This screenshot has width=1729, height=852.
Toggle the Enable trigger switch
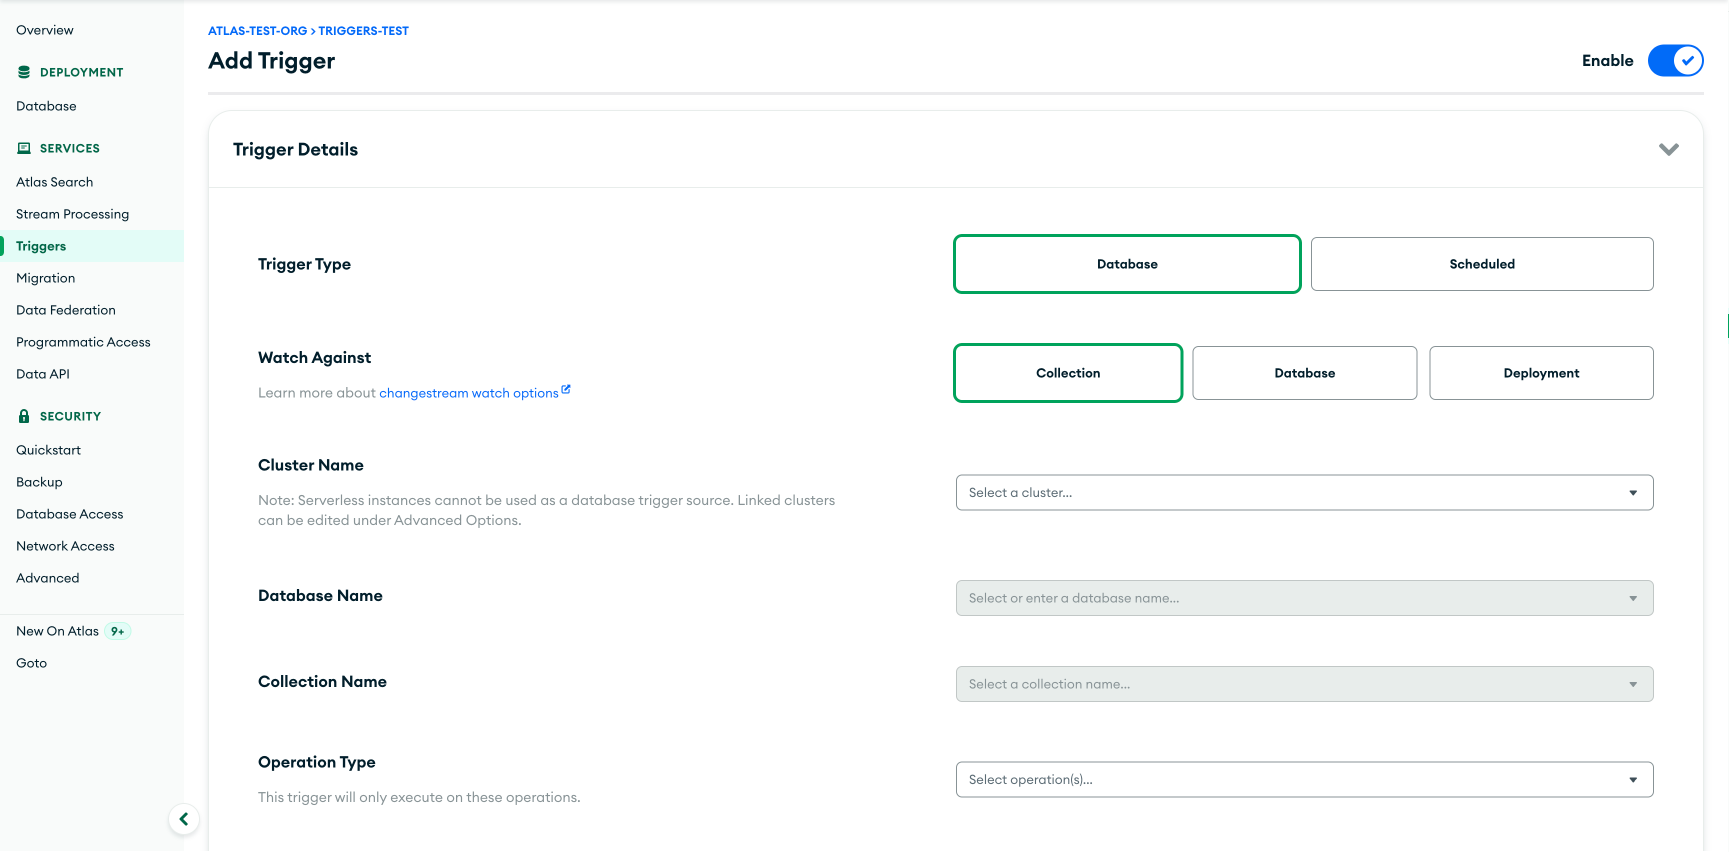(1675, 61)
